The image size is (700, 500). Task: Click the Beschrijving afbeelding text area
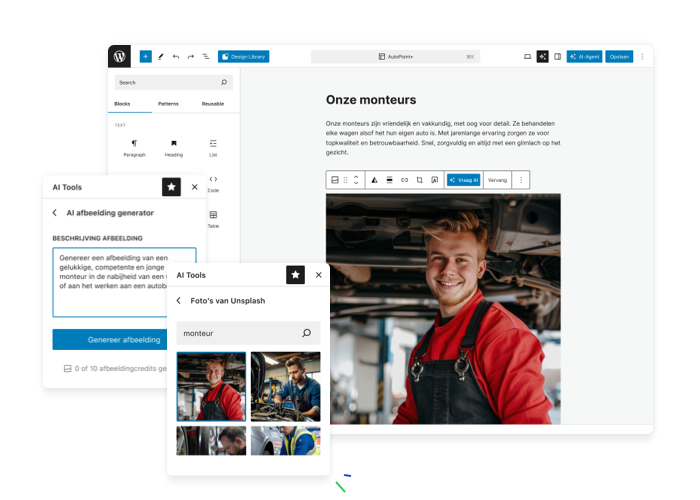(x=124, y=282)
